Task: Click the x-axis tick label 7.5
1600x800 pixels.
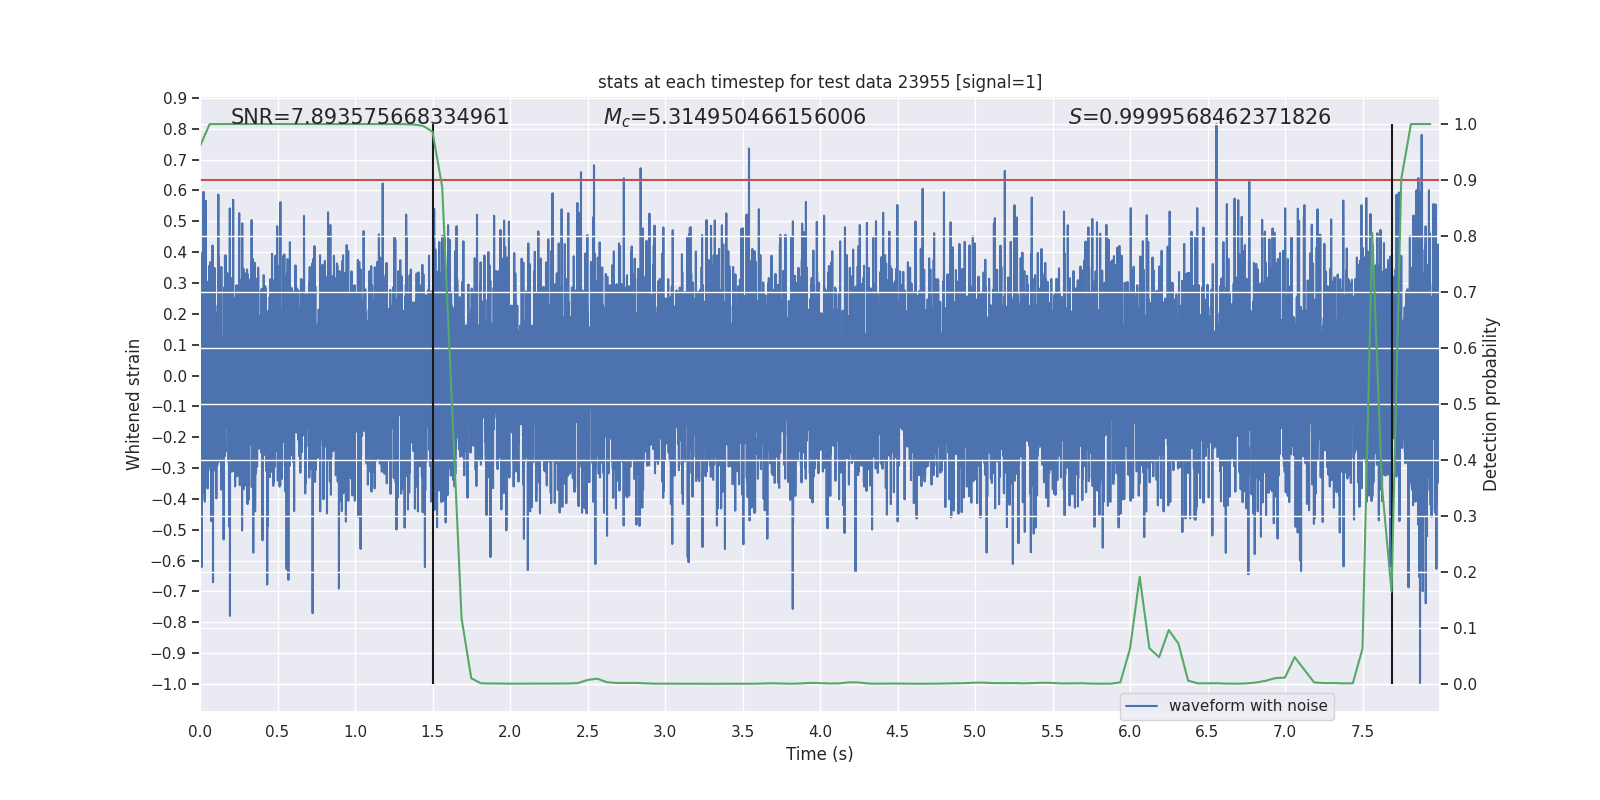Action: pos(1362,732)
